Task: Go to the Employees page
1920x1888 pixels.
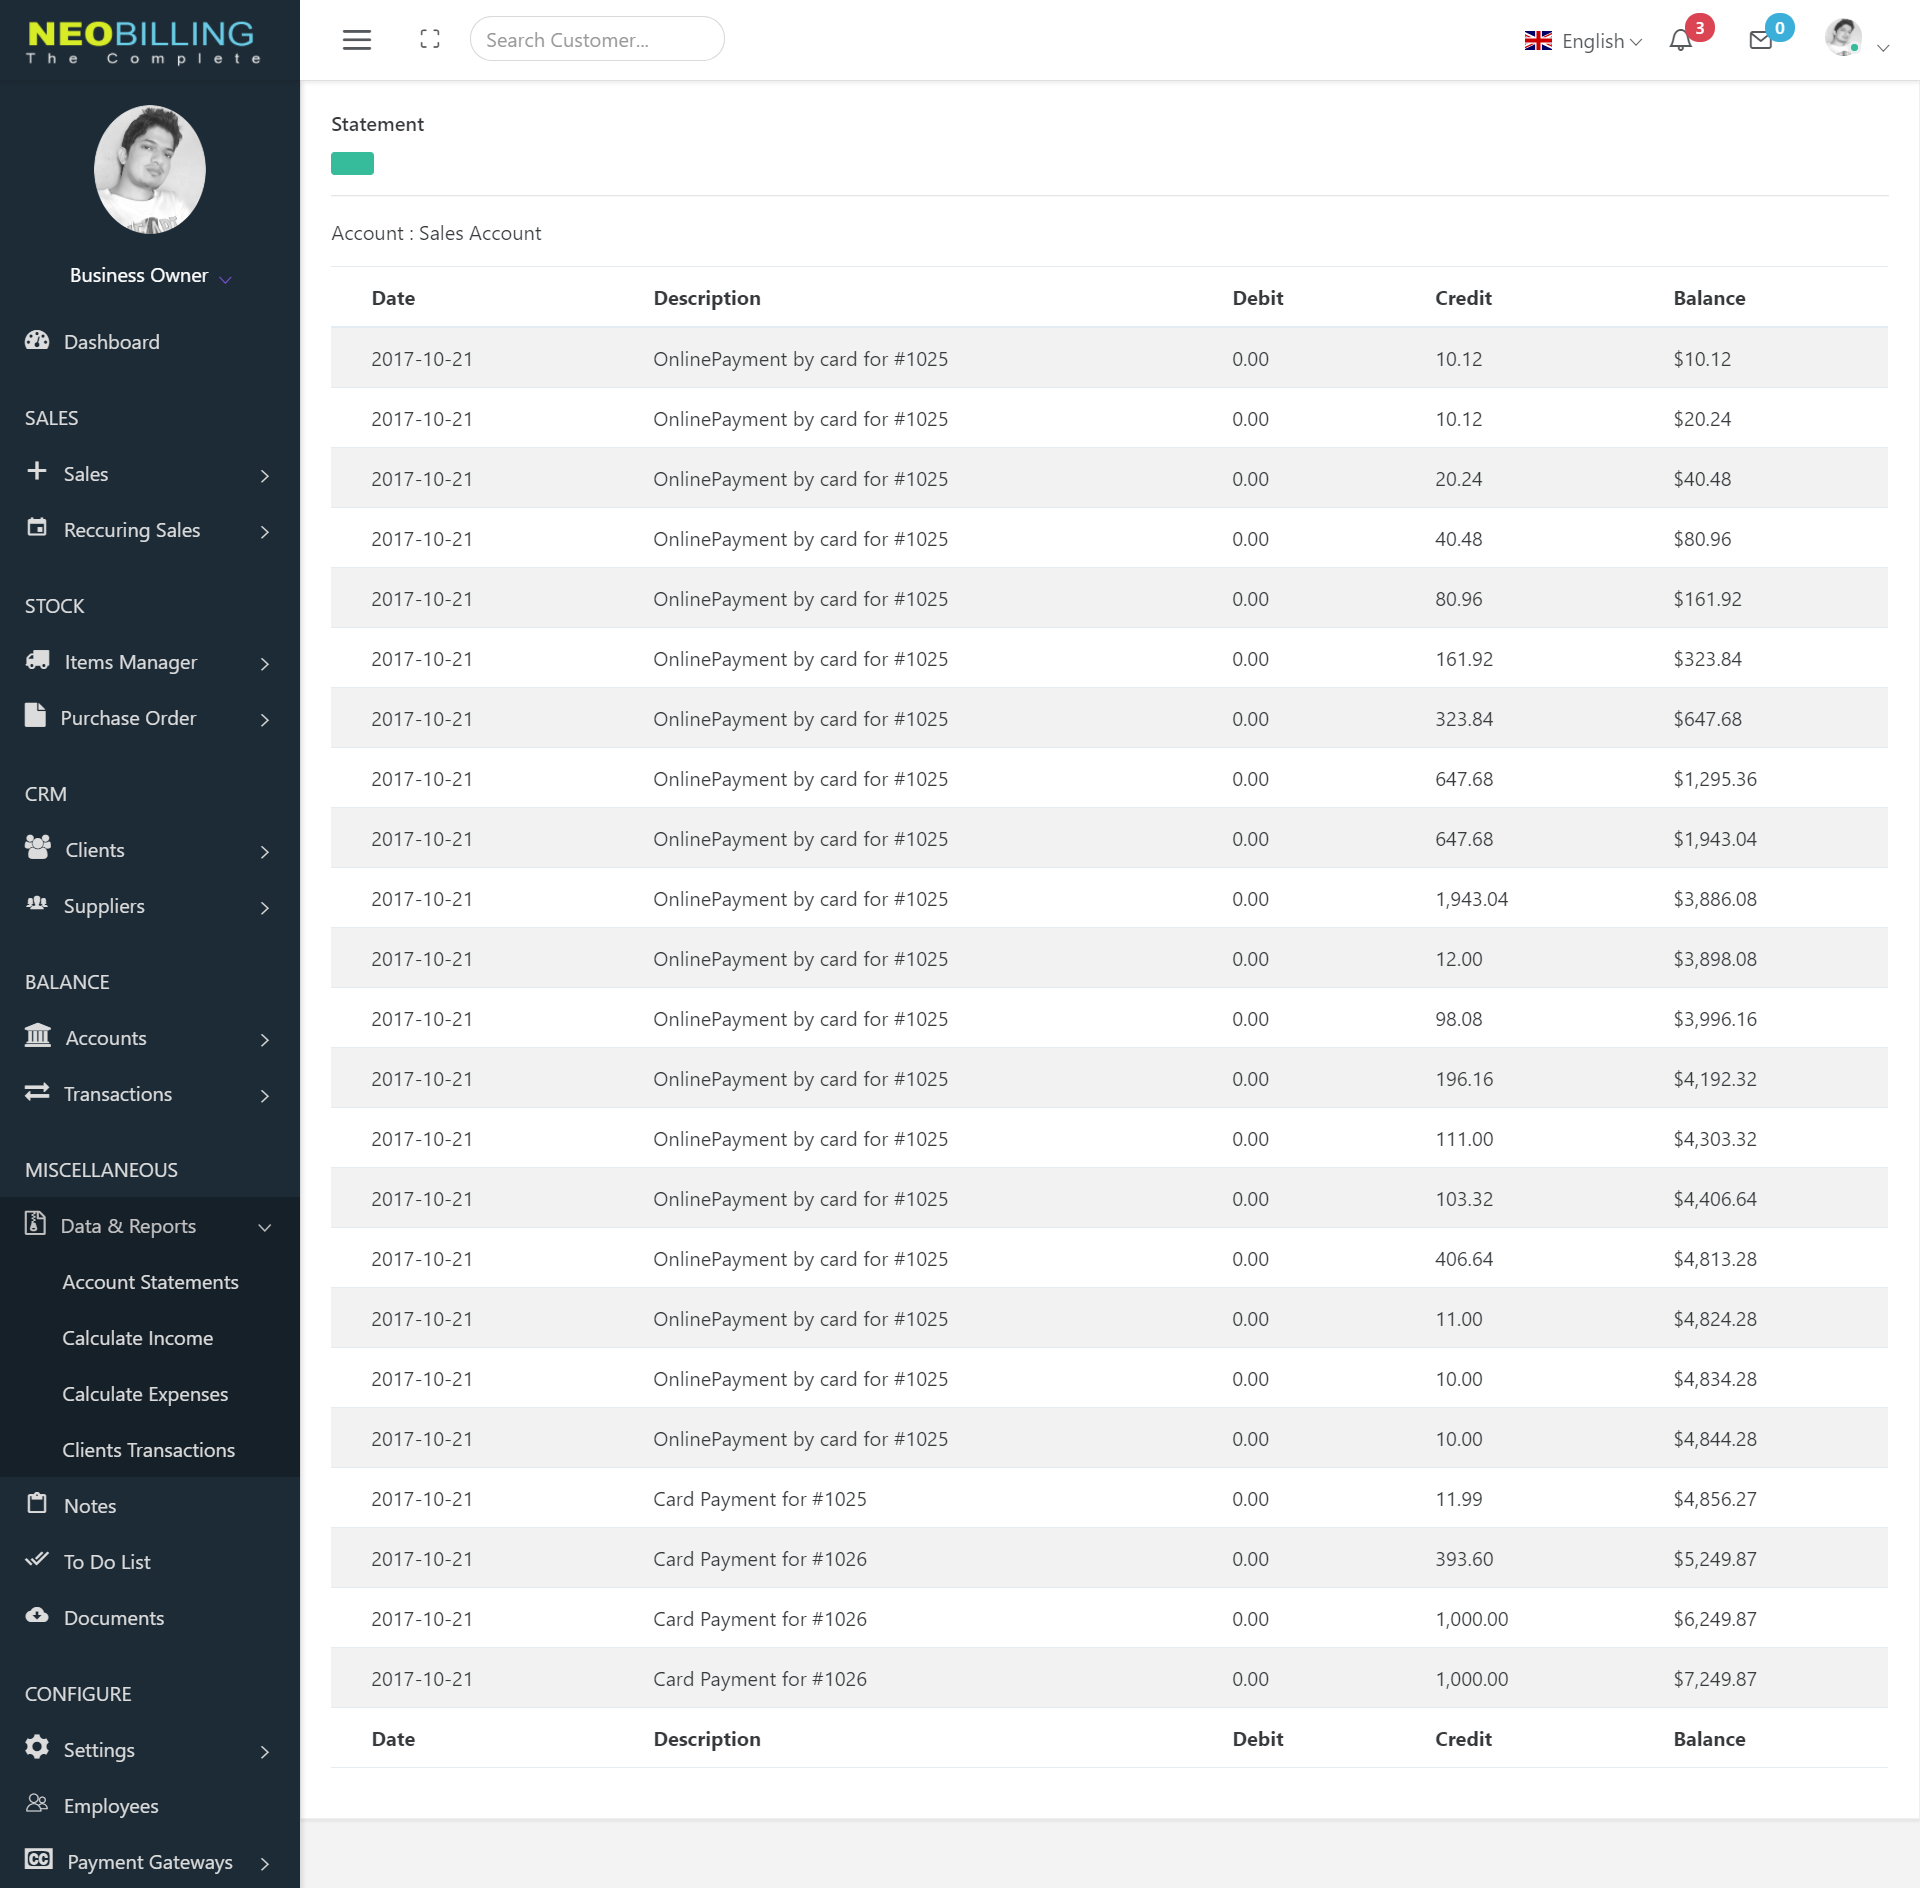Action: (x=111, y=1806)
